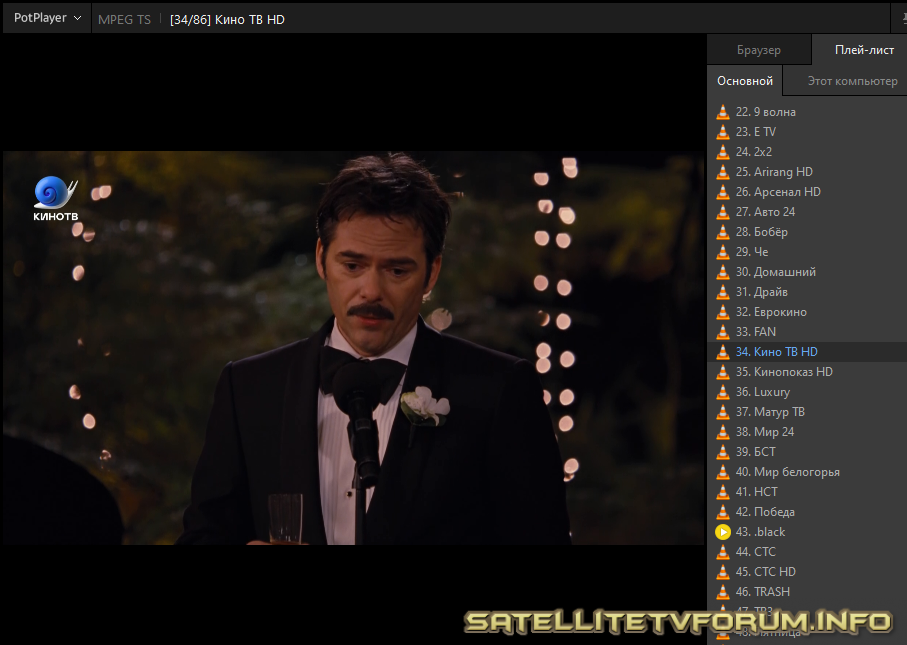Click the cone icon beside 38. Мир 24
Screen dimensions: 907x645
(723, 432)
